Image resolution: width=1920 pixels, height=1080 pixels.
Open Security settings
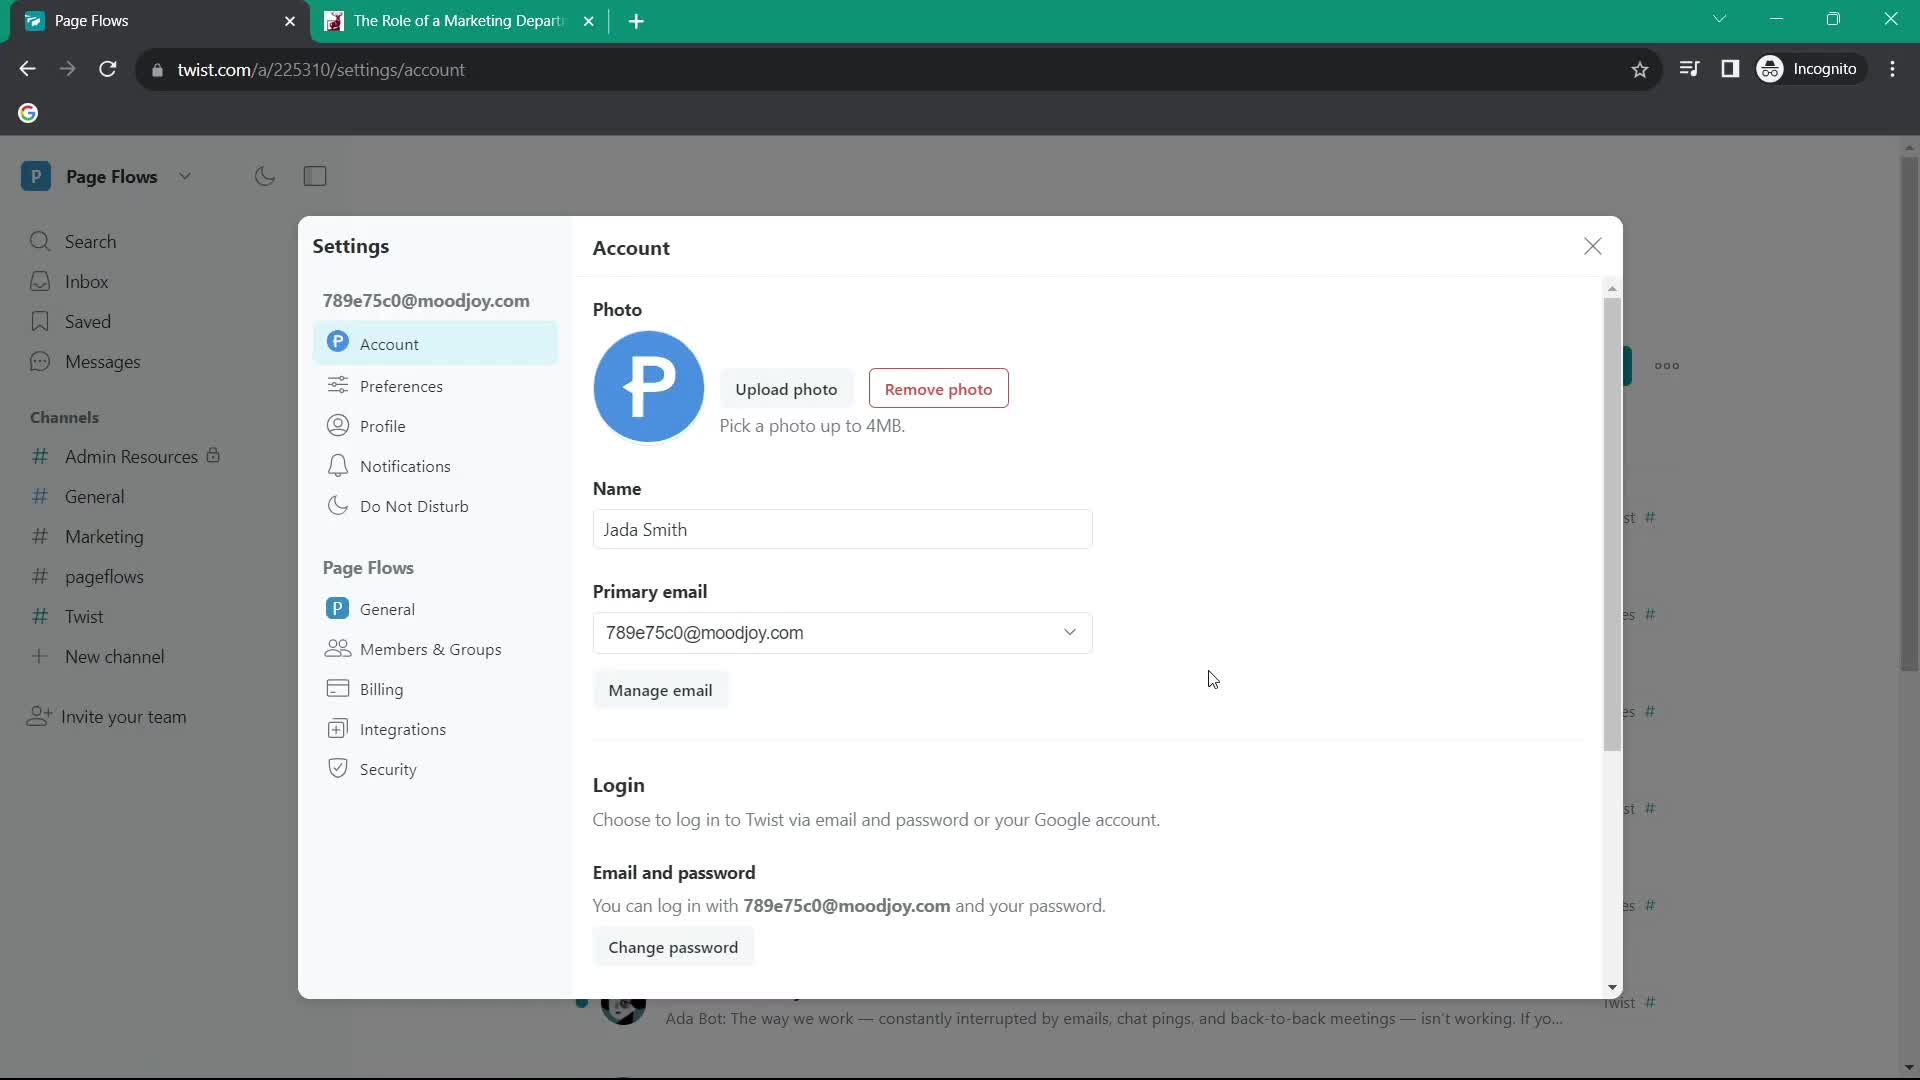[435, 769]
